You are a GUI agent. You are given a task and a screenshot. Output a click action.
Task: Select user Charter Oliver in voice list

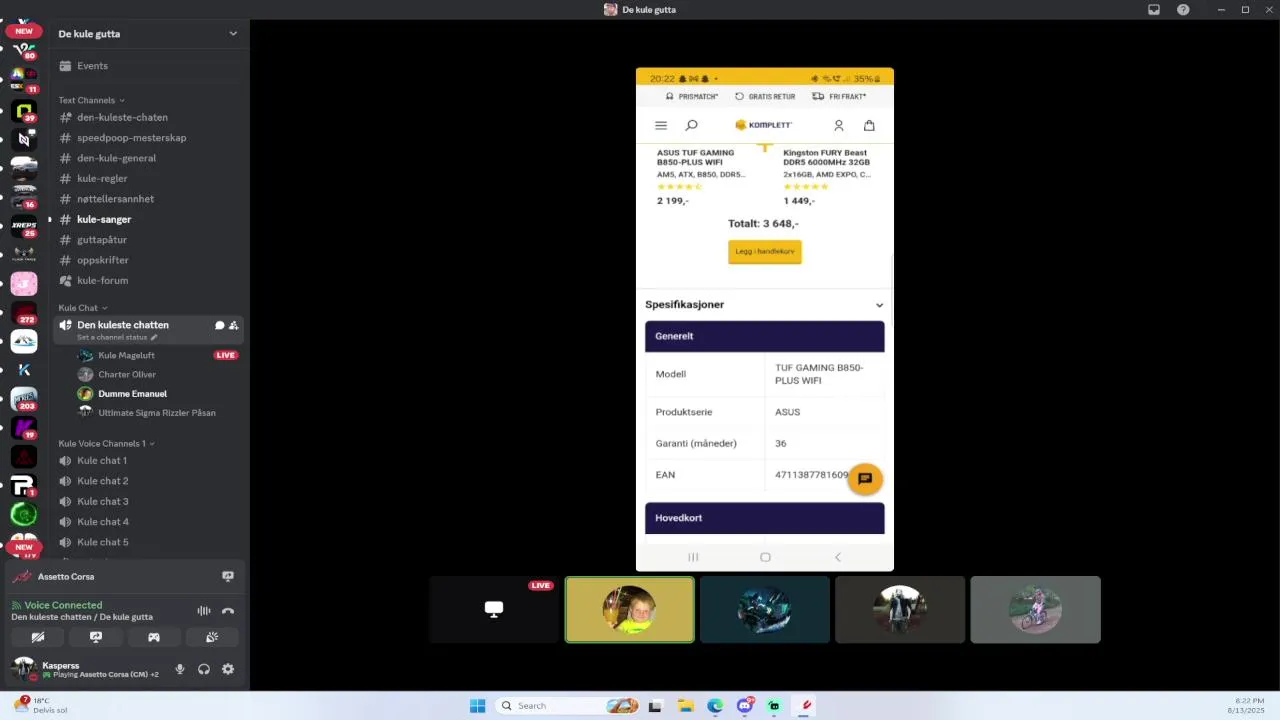[158, 374]
